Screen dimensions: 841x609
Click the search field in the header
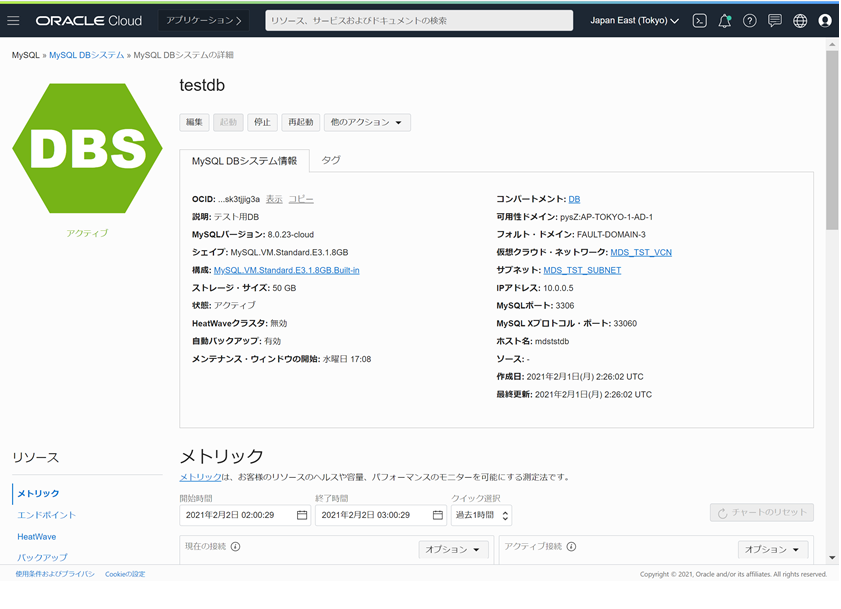(x=419, y=20)
